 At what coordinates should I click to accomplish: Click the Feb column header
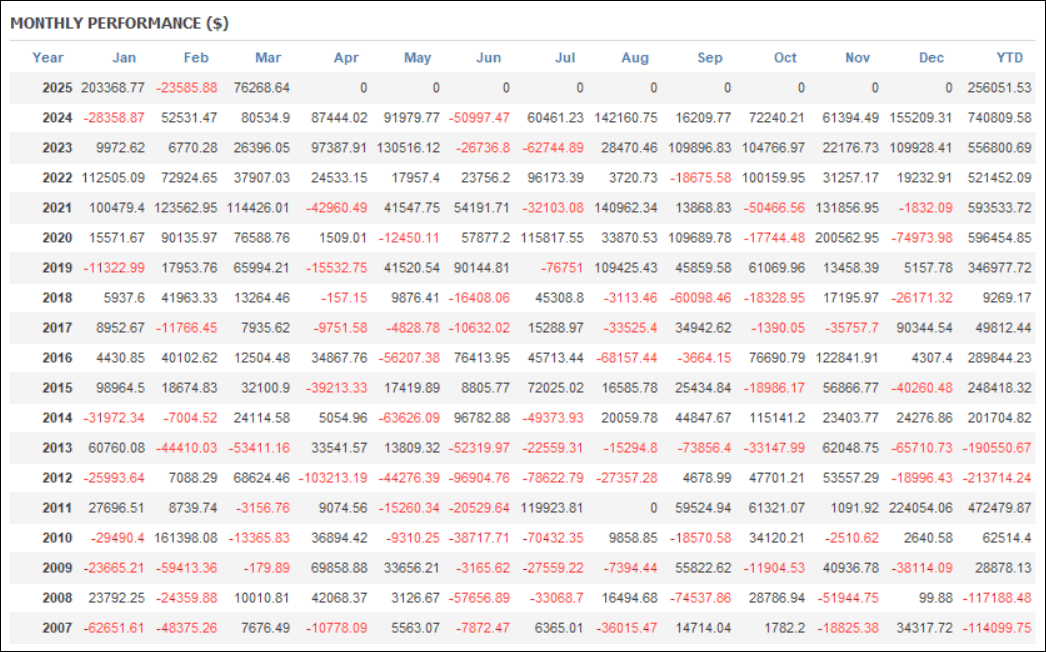196,58
